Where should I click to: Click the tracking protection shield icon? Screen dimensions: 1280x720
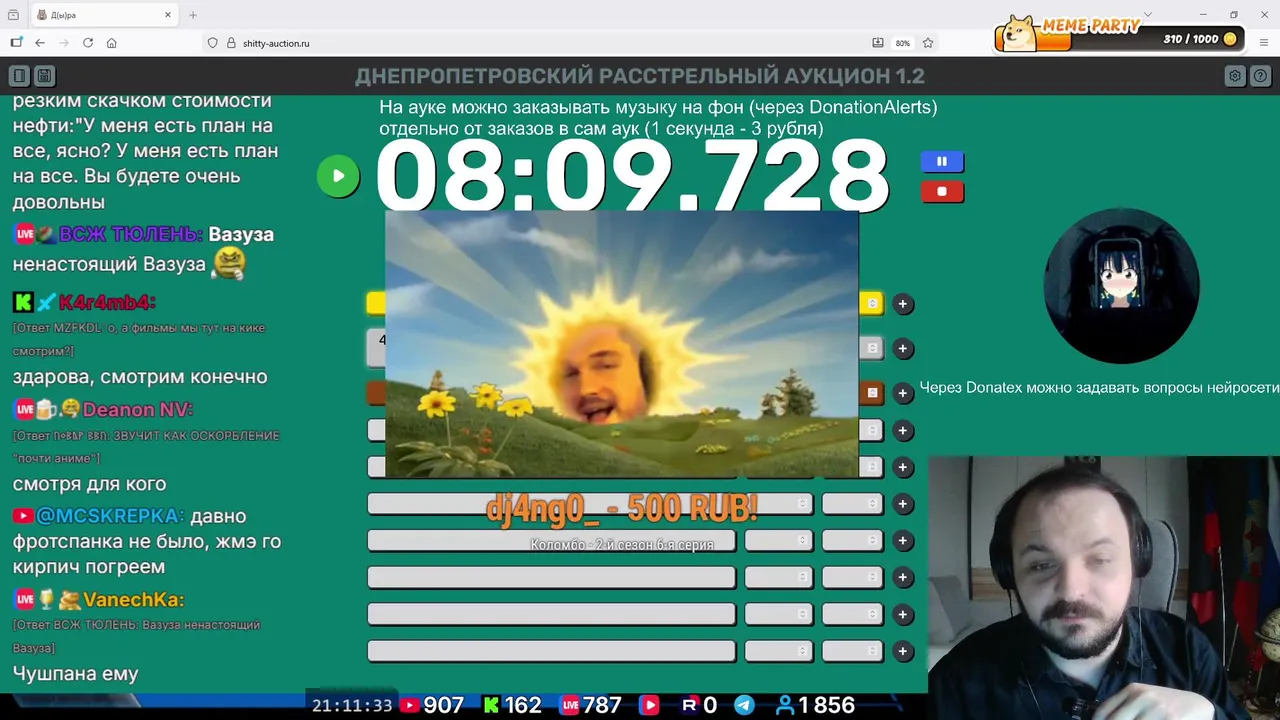[x=212, y=43]
